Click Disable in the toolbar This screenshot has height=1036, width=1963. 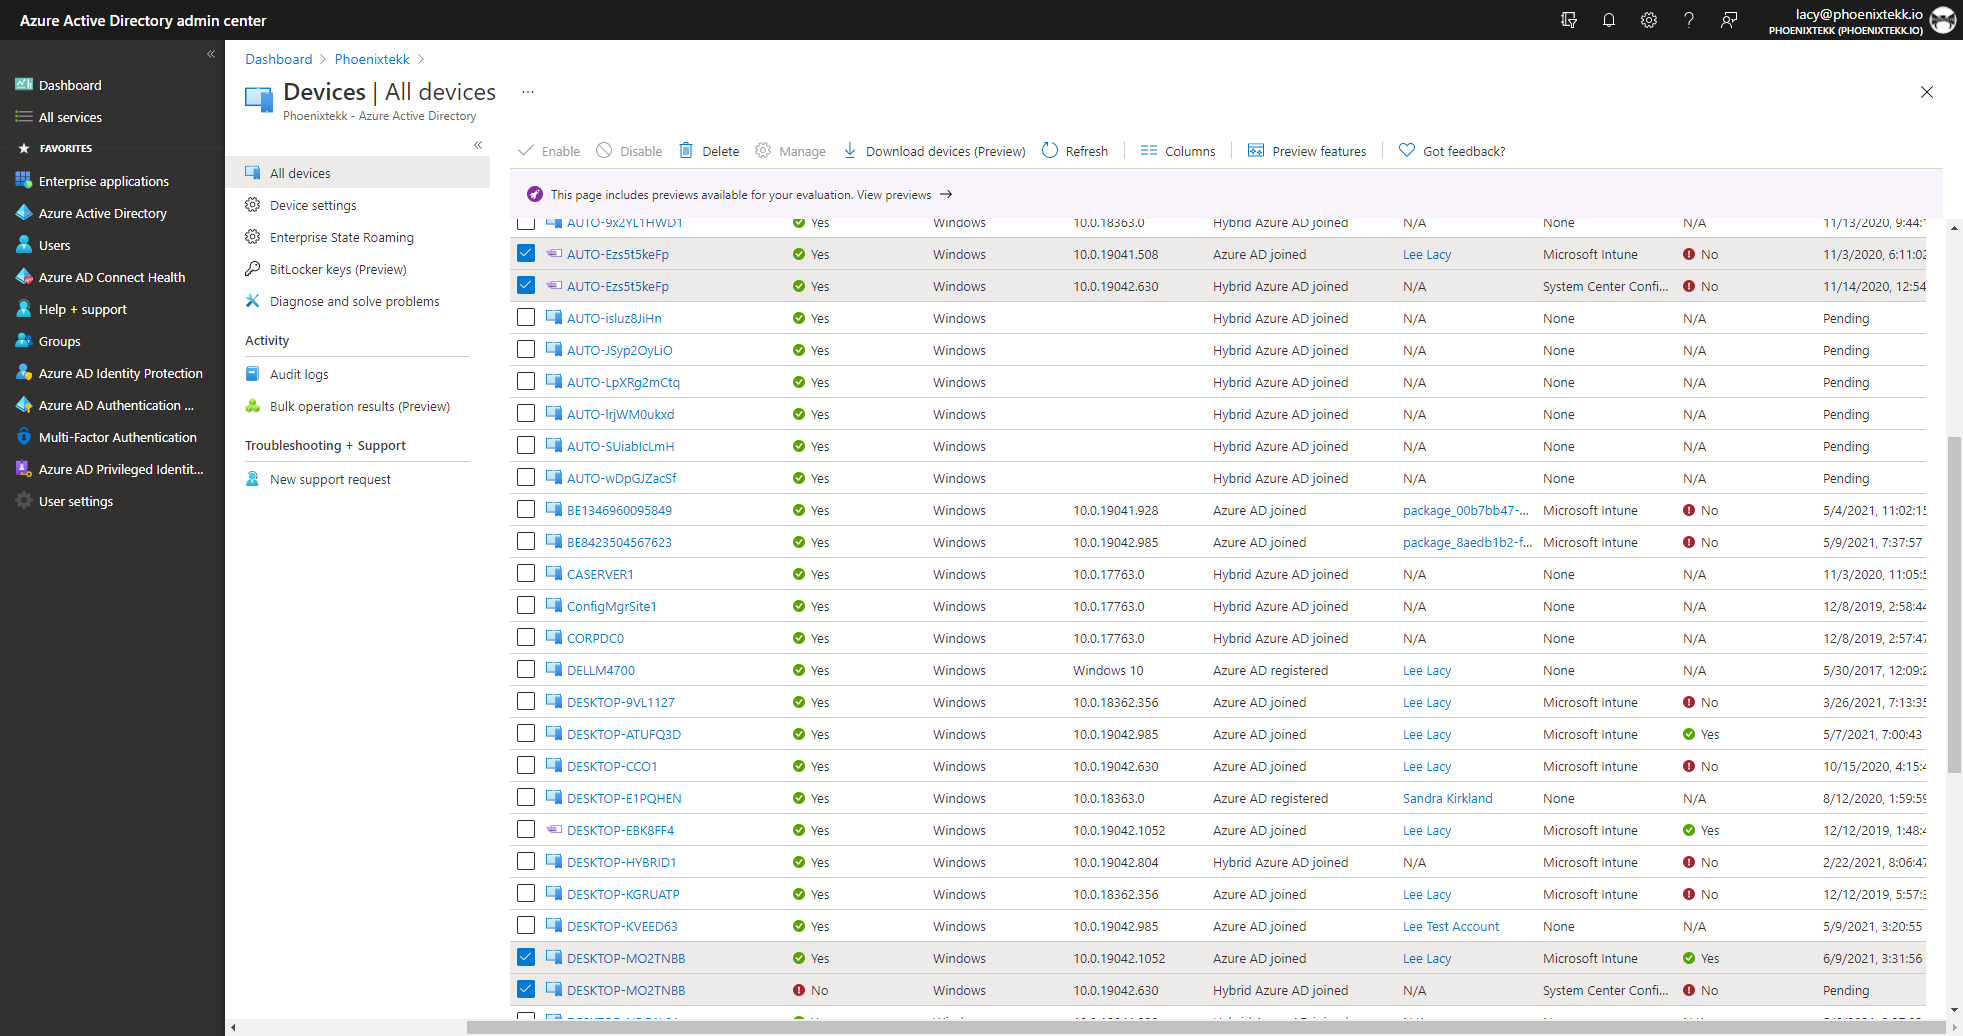tap(629, 151)
